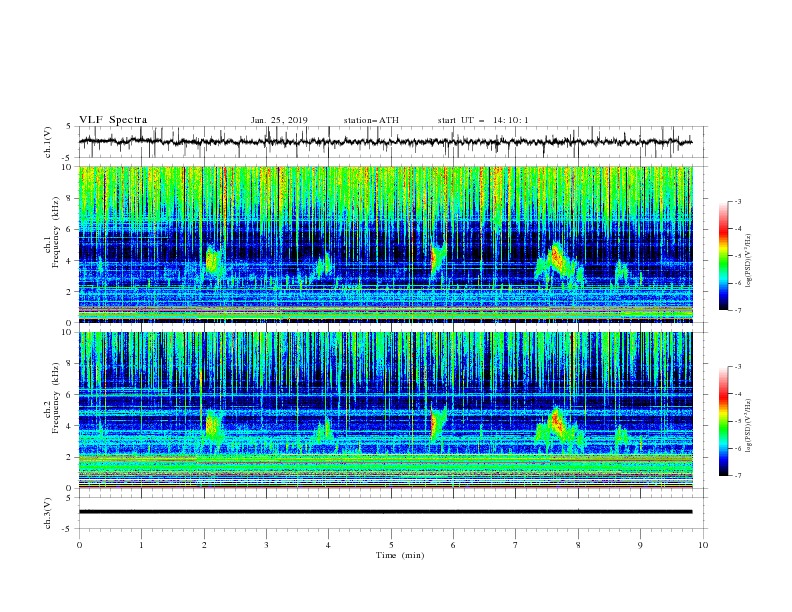Click the ch.1(V) waveform axis label
The image size is (792, 612).
48,142
